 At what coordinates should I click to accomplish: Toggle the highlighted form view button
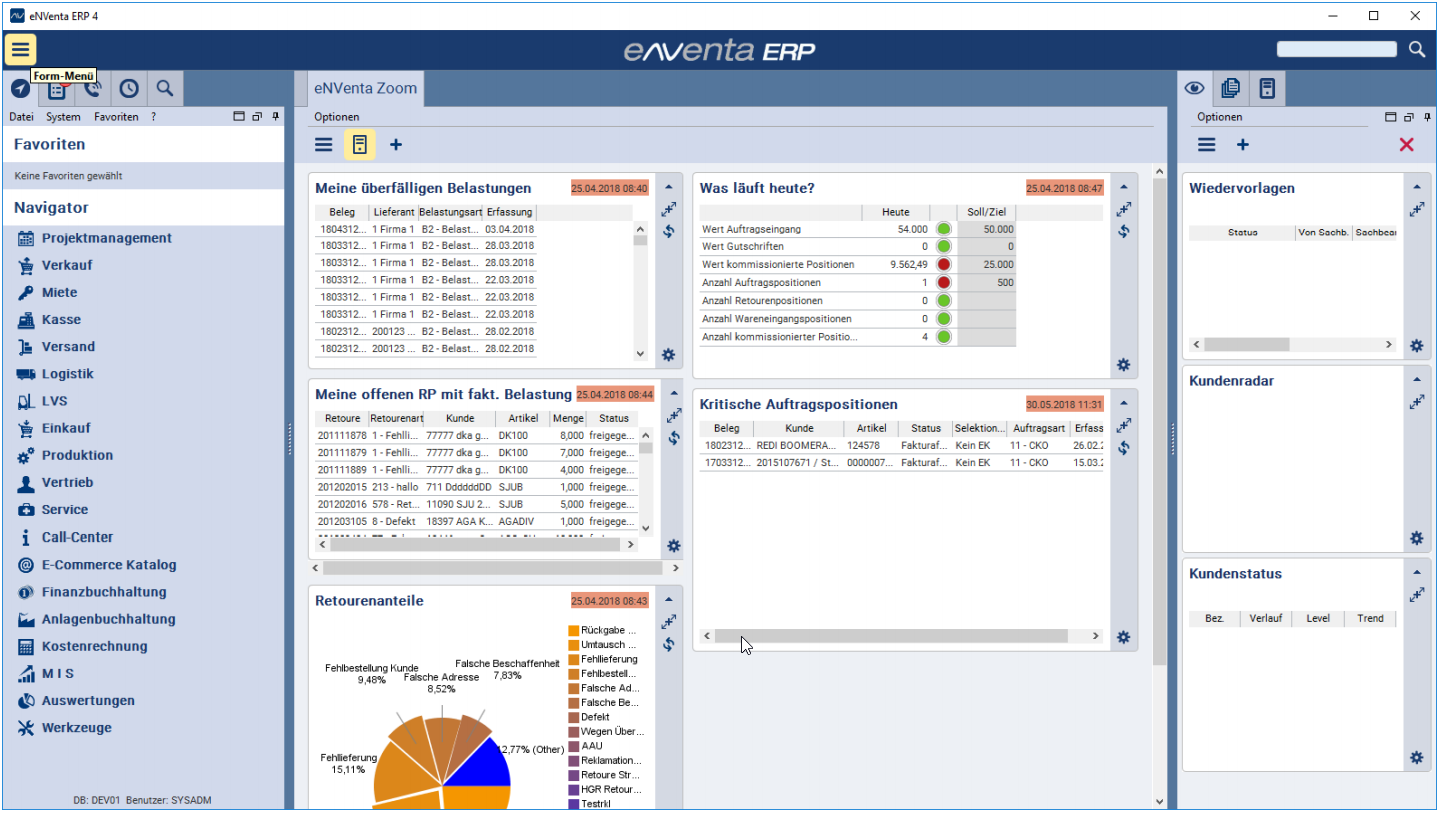[x=360, y=145]
